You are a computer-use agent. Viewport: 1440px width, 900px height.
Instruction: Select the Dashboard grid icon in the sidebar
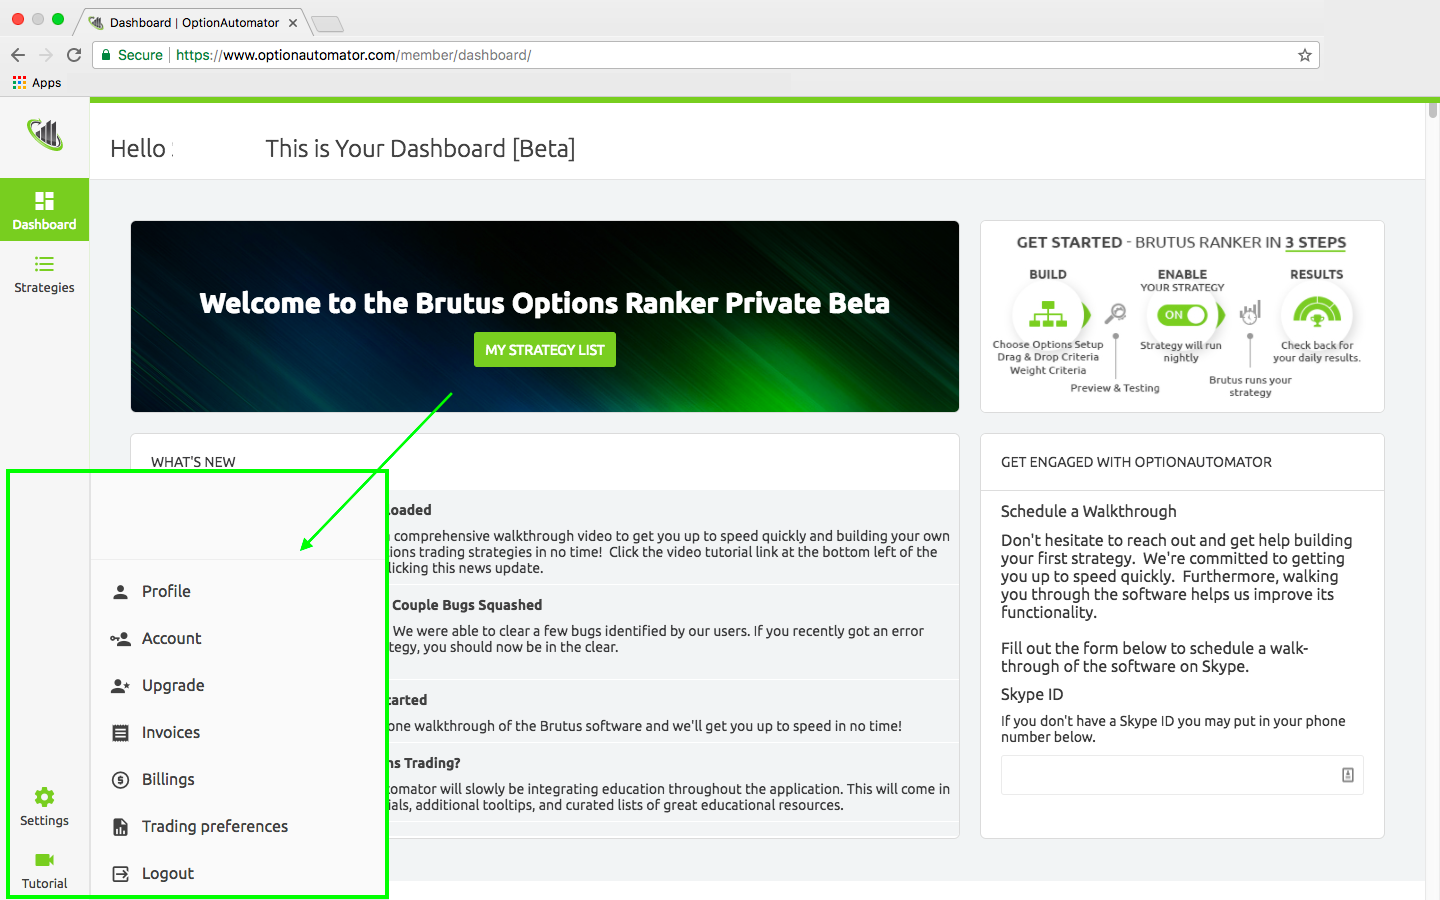pyautogui.click(x=44, y=203)
